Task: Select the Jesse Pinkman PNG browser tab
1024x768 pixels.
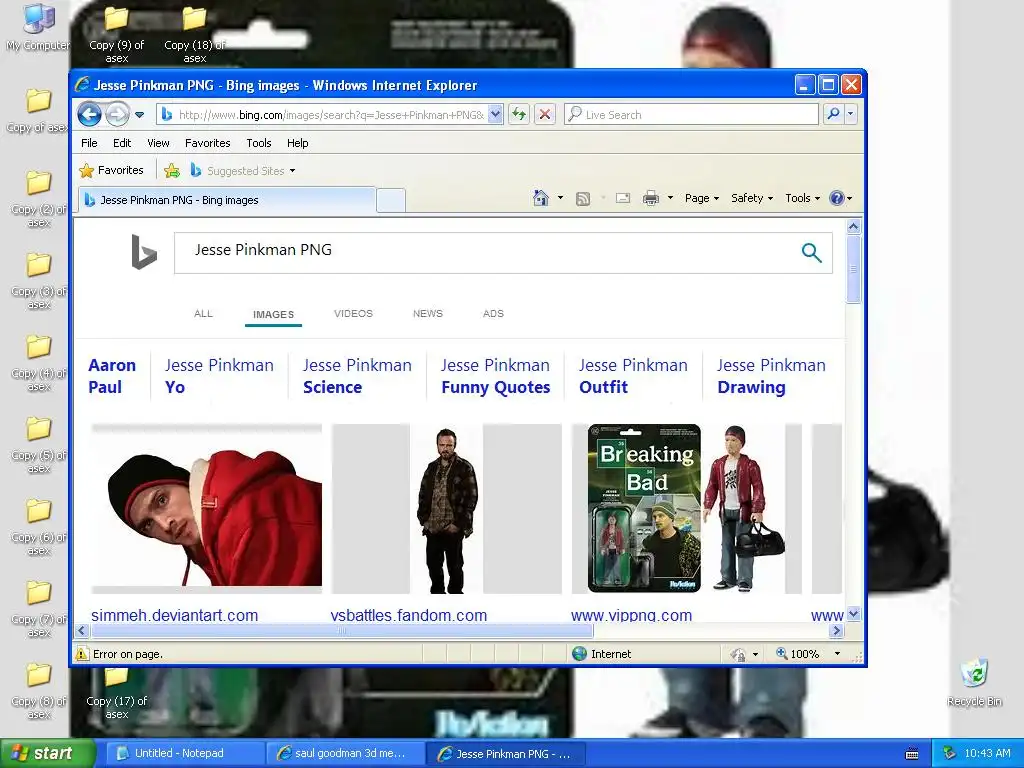Action: tap(227, 200)
